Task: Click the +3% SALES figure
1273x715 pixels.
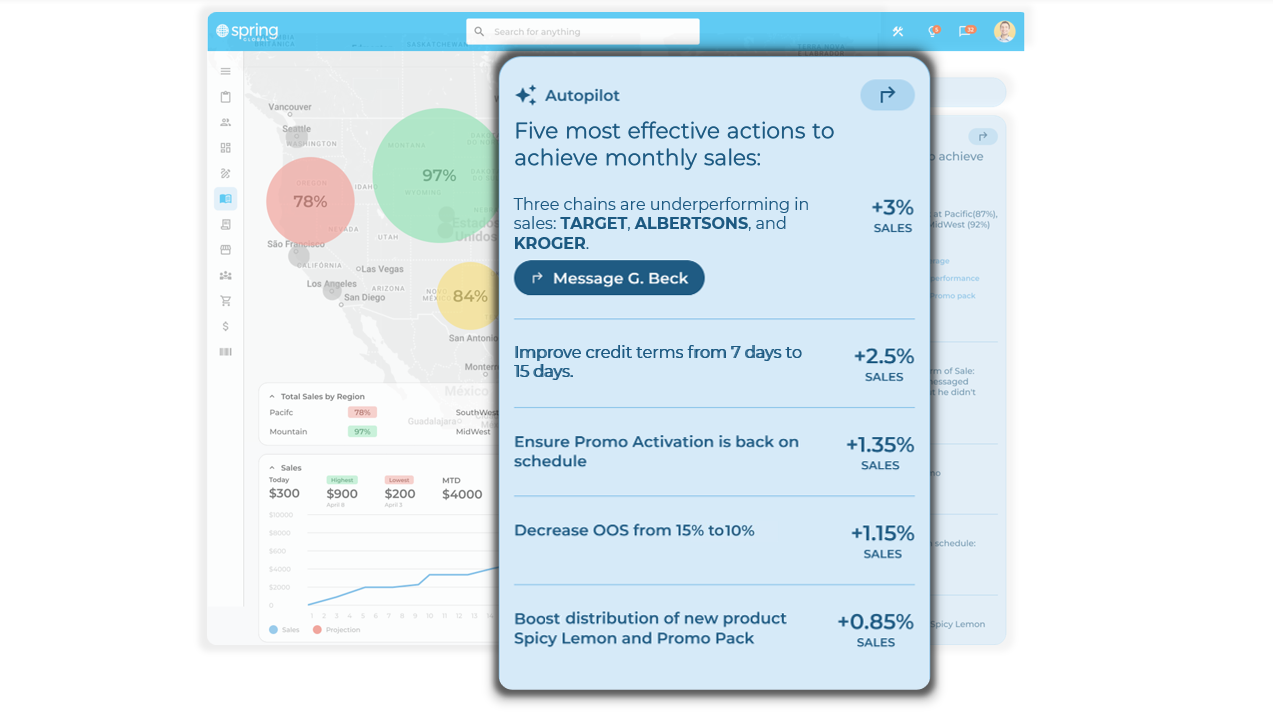Action: (892, 216)
